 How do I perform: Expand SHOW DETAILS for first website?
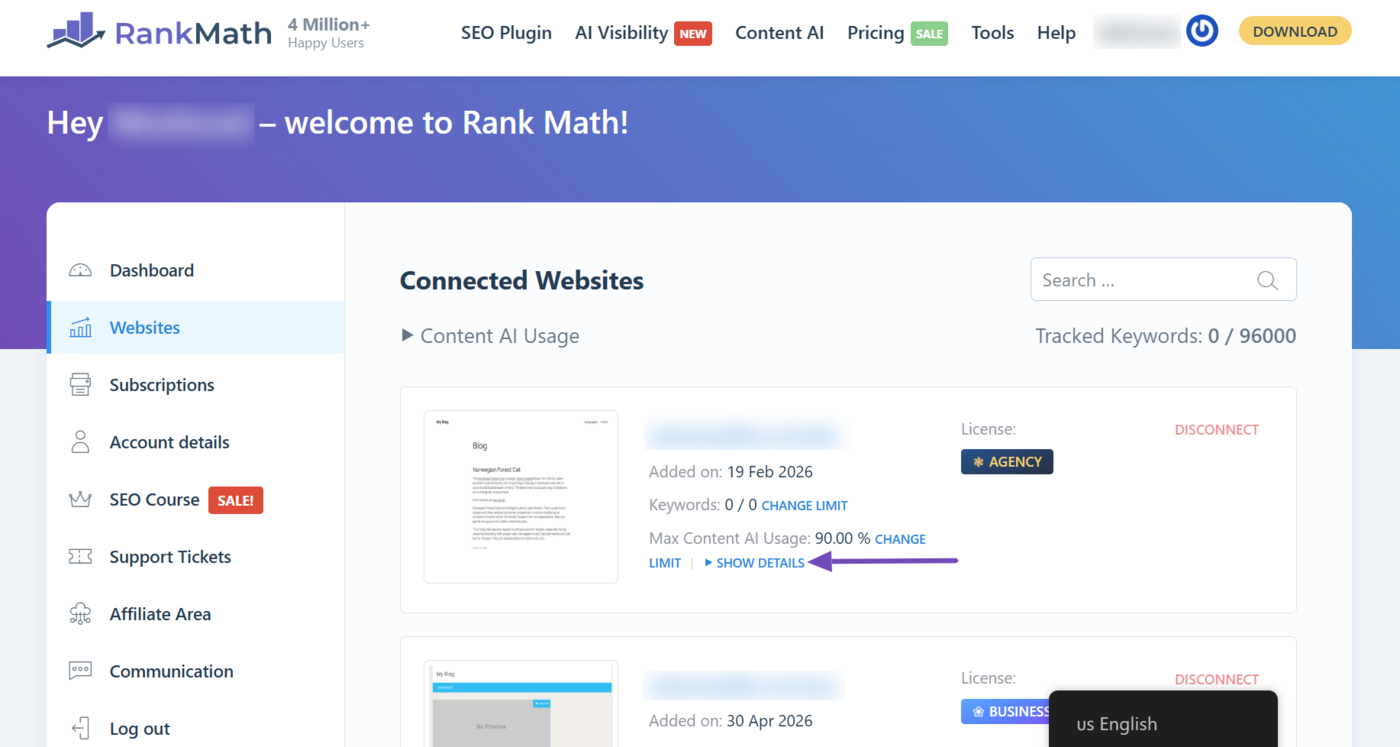755,563
